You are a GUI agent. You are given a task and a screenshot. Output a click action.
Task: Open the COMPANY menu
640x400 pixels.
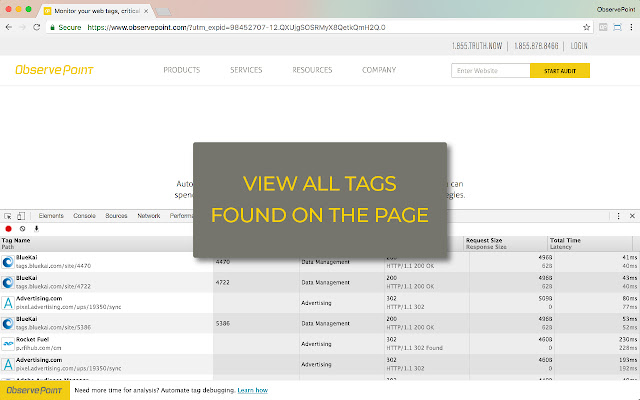coord(379,70)
